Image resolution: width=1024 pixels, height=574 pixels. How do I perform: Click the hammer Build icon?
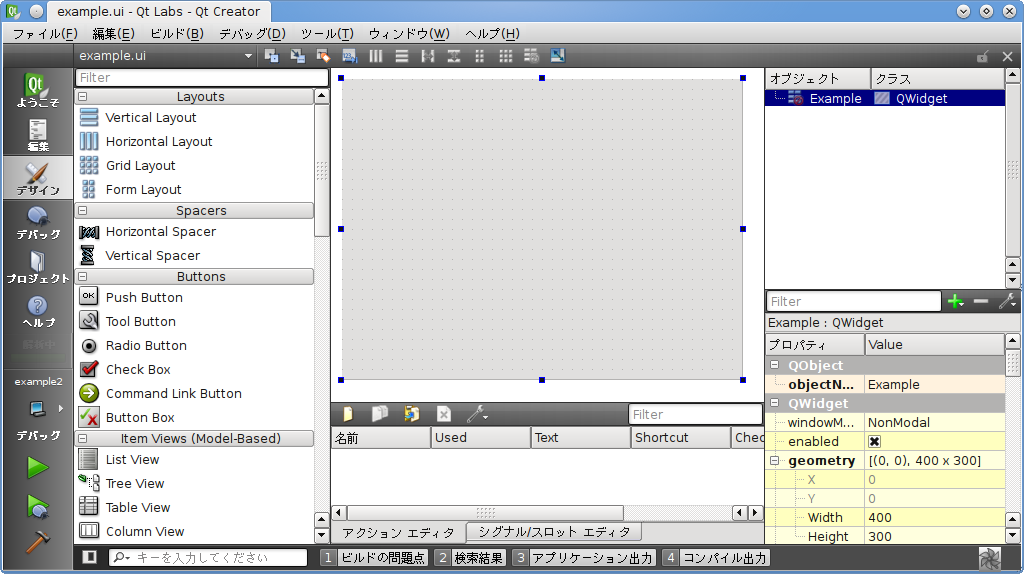click(37, 540)
